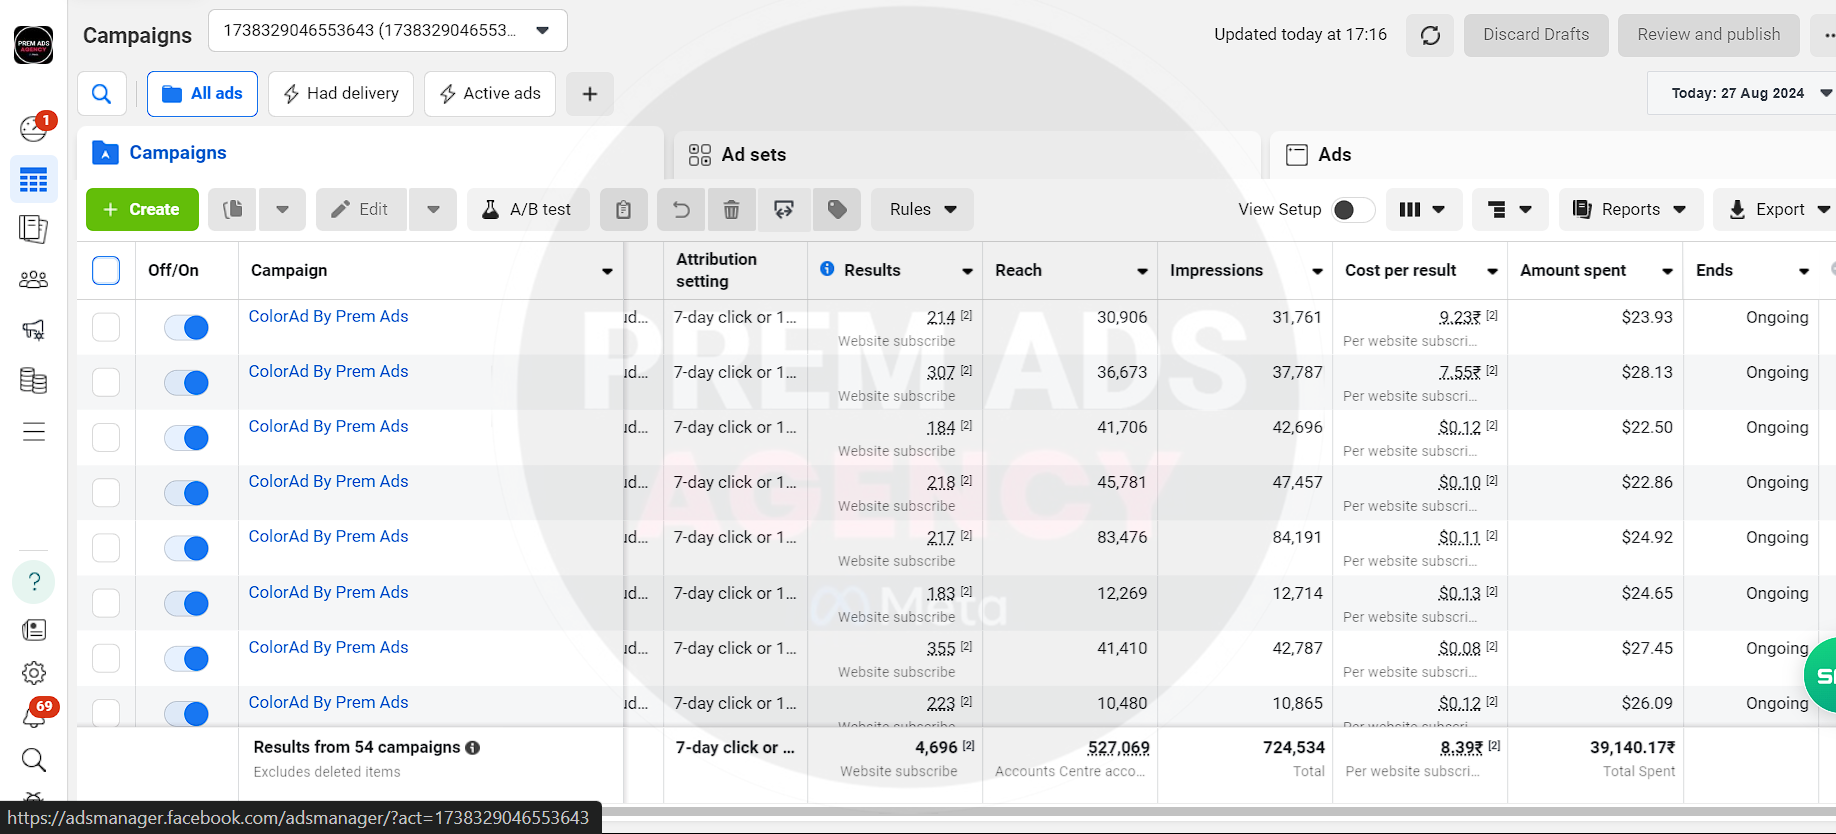Click Review and publish button

point(1709,35)
